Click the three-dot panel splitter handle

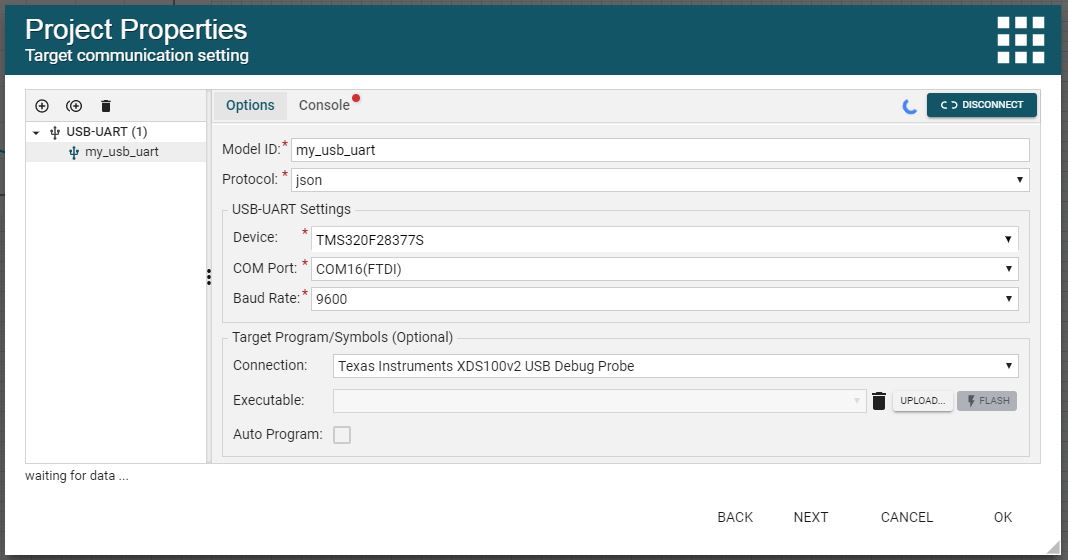pos(208,277)
